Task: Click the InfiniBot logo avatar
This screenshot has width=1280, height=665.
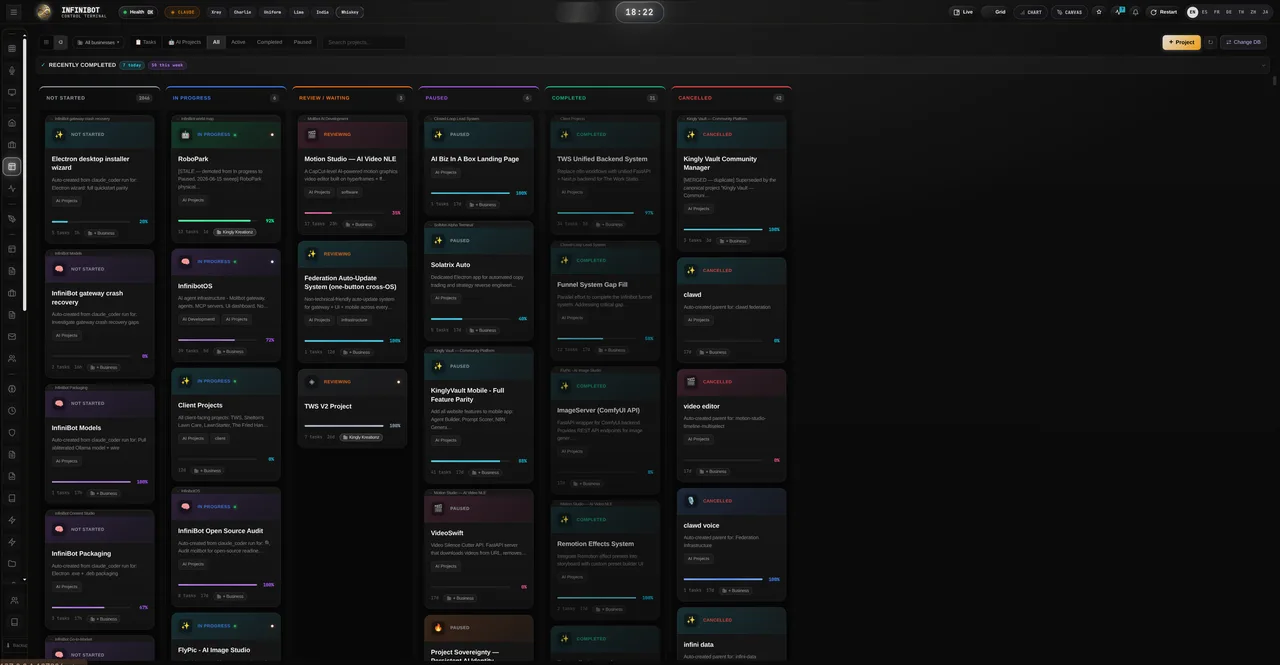Action: [x=43, y=12]
